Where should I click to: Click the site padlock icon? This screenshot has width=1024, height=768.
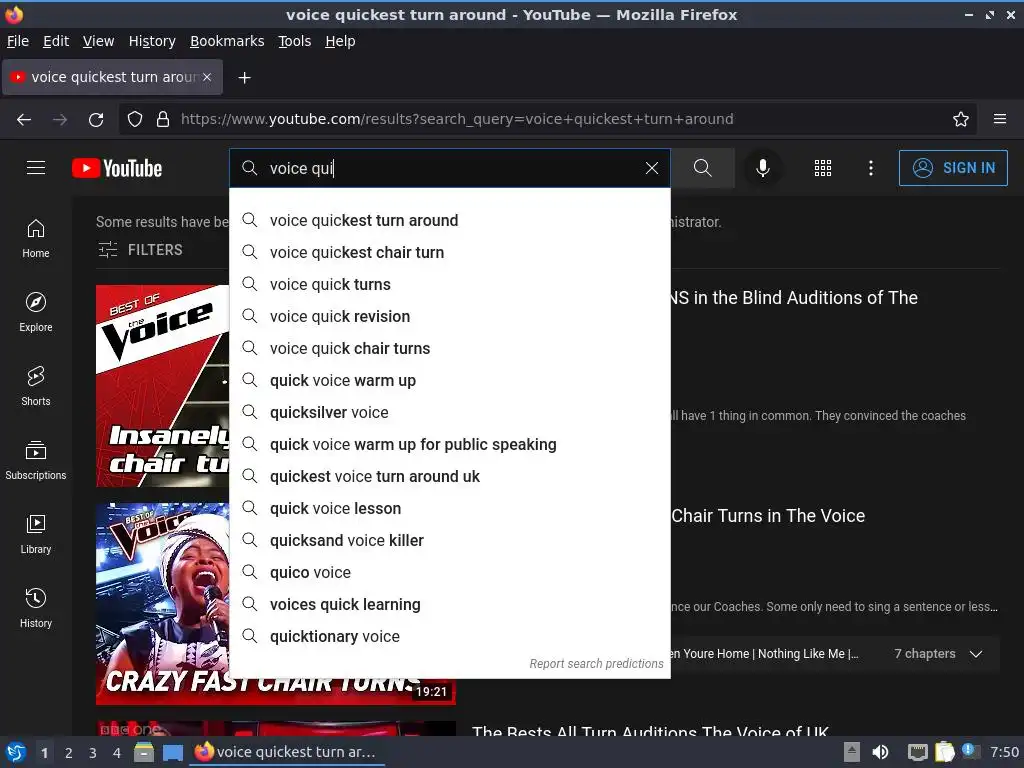click(x=163, y=119)
